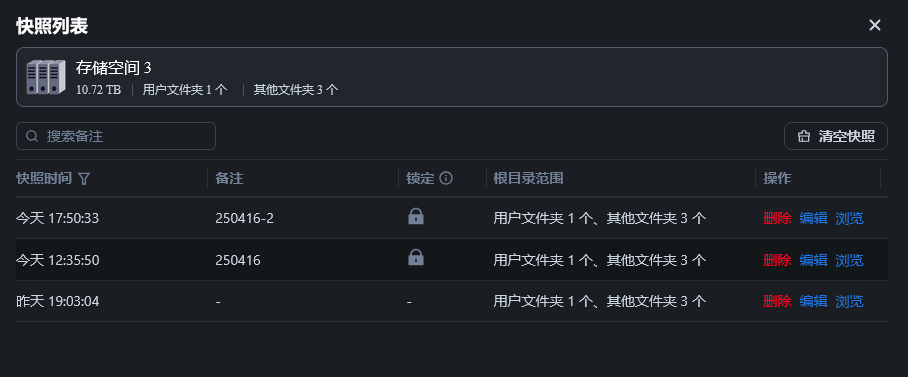Toggle the lock icon for snapshot 250416-2
Screen dimensions: 908x377
coord(416,217)
